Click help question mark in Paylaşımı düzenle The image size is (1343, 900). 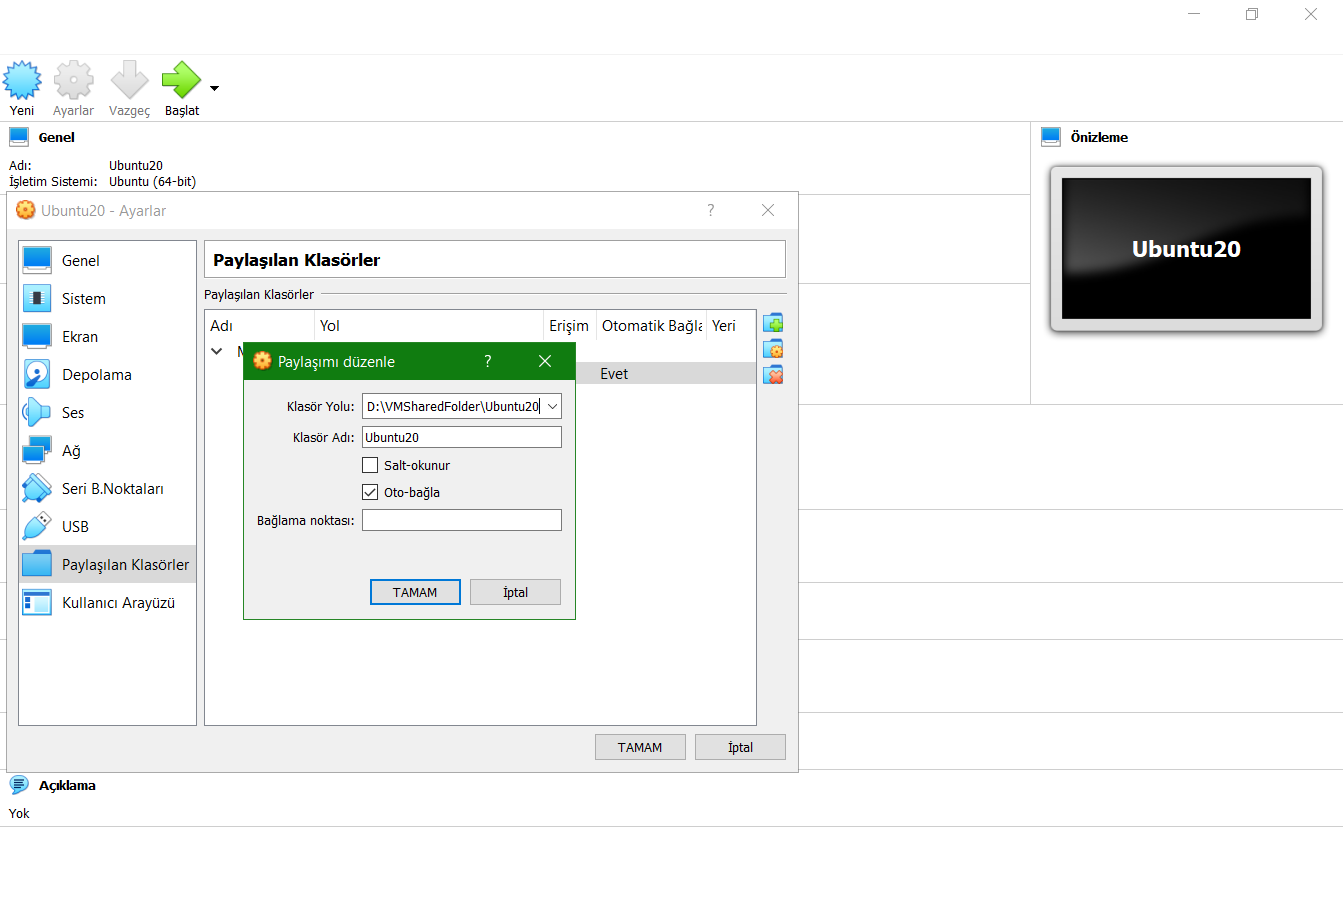(488, 361)
